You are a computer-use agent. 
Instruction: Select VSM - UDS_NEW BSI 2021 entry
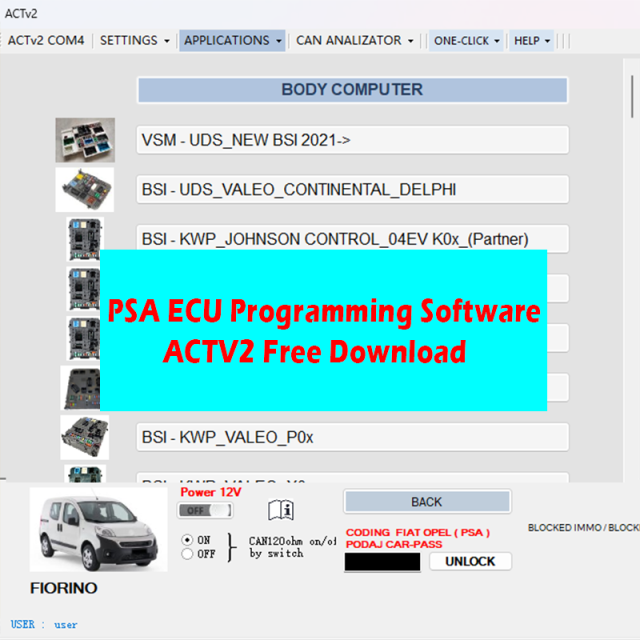[x=352, y=140]
